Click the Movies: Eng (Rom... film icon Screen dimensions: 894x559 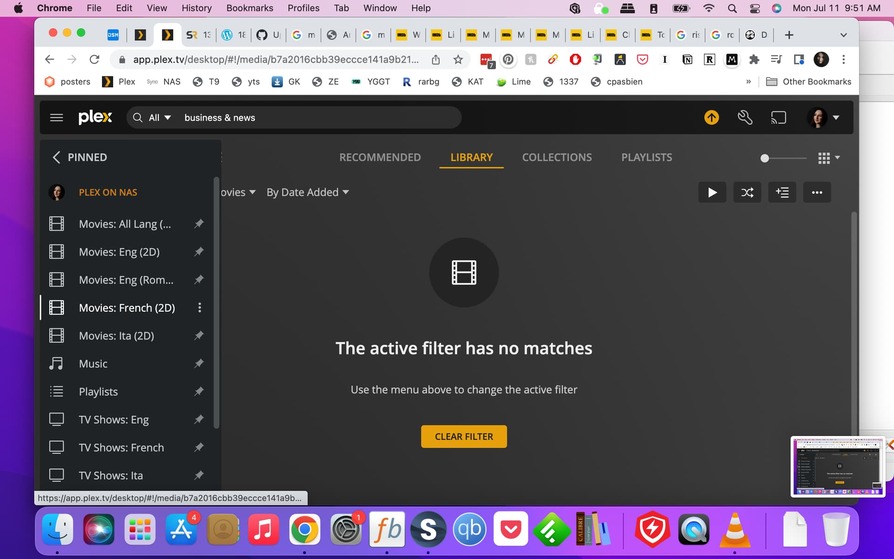point(56,280)
